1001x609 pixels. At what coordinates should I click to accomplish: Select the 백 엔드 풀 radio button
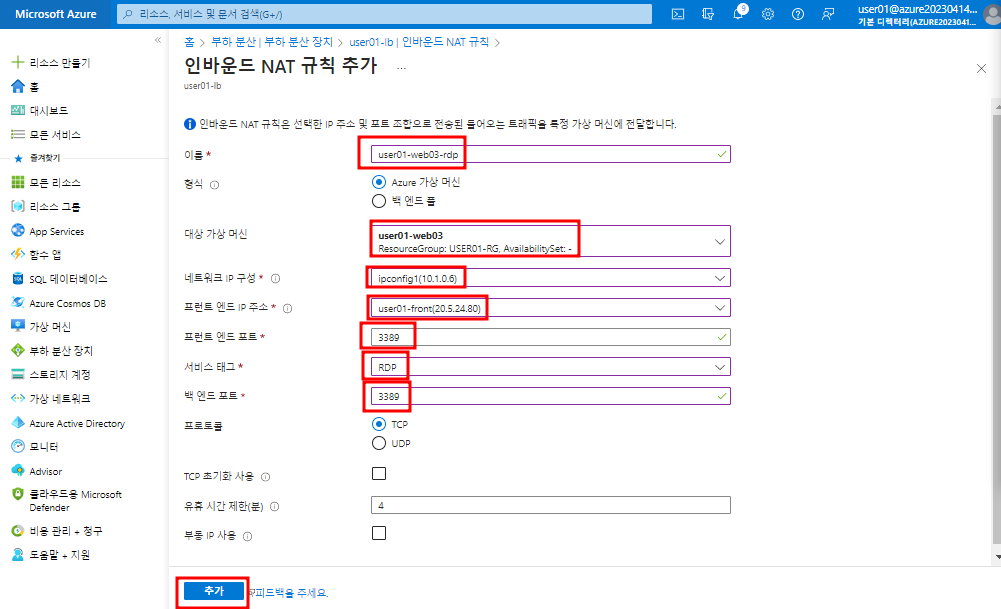[x=379, y=201]
